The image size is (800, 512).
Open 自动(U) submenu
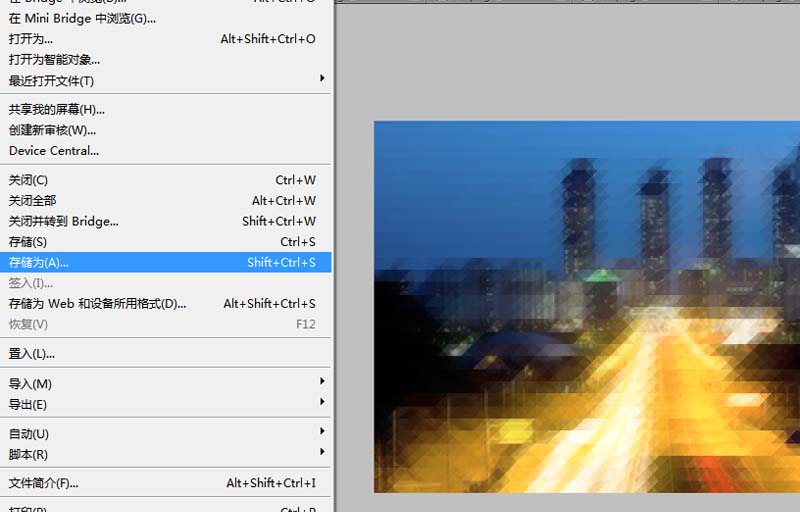point(165,433)
